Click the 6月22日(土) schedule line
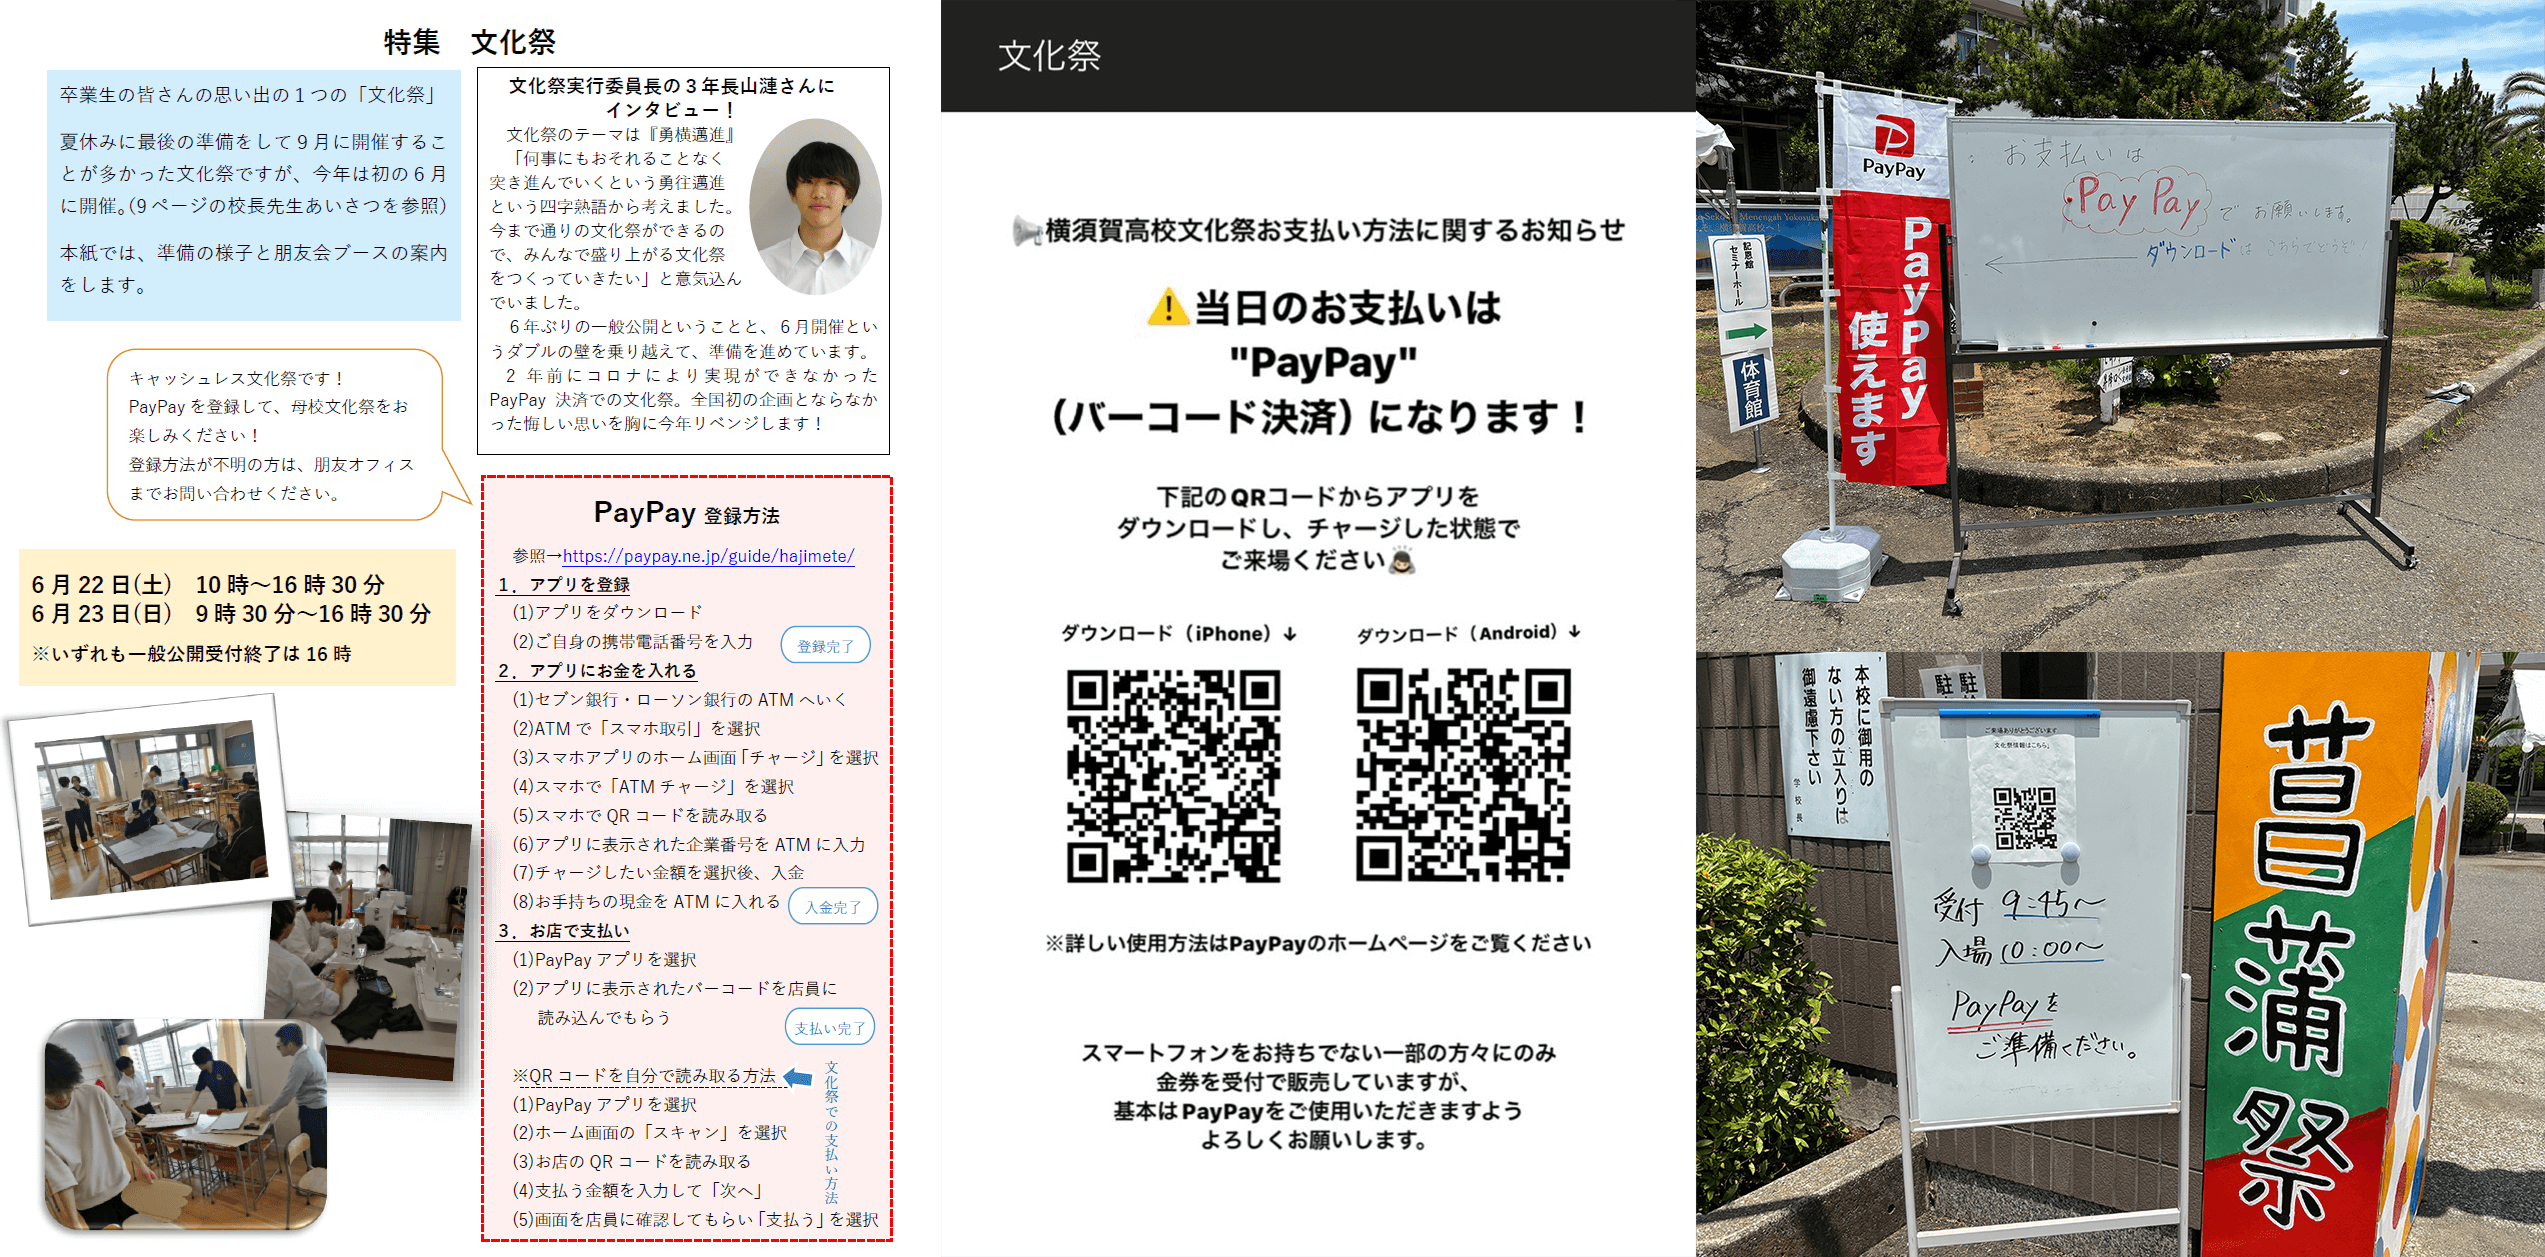Viewport: 2545px width, 1257px height. [x=208, y=584]
